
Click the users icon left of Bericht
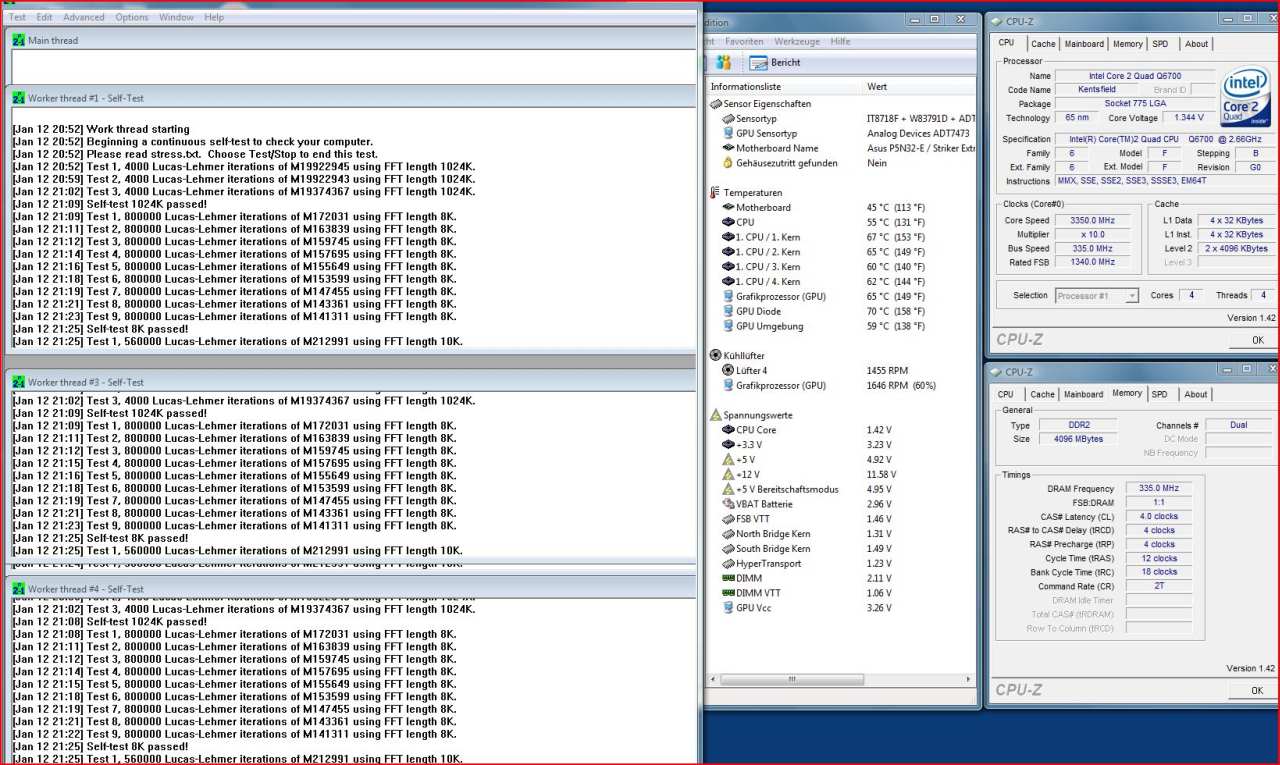(x=724, y=62)
